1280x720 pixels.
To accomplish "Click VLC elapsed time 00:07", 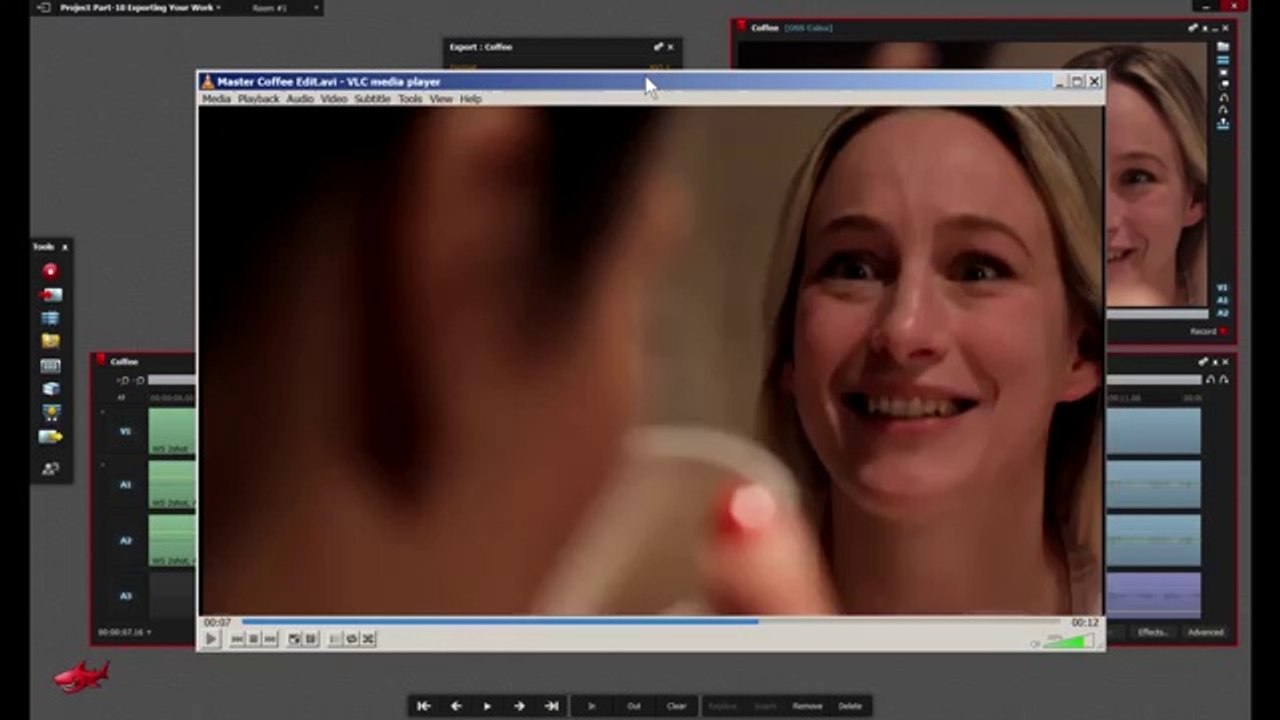I will [217, 622].
